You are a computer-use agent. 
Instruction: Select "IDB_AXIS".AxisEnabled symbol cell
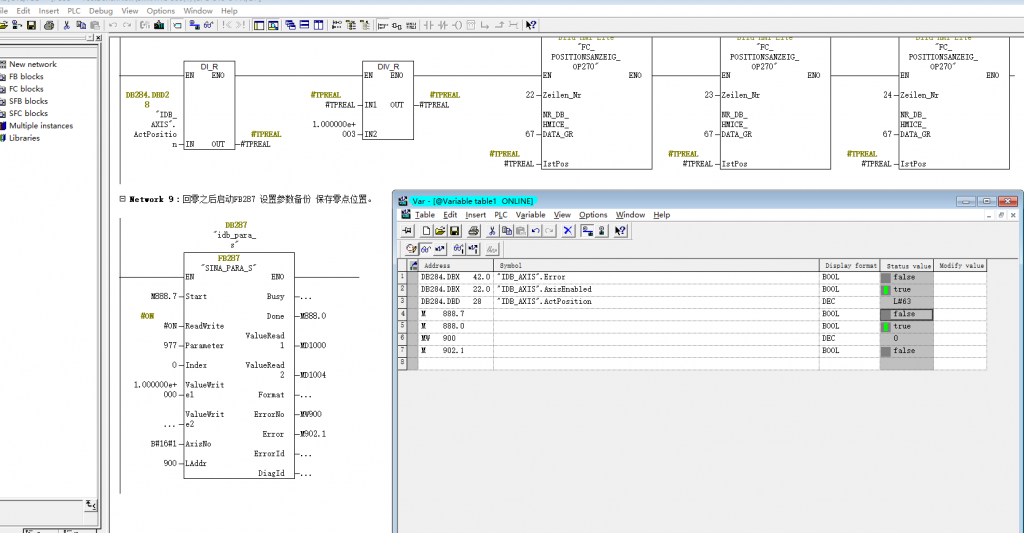click(x=656, y=289)
